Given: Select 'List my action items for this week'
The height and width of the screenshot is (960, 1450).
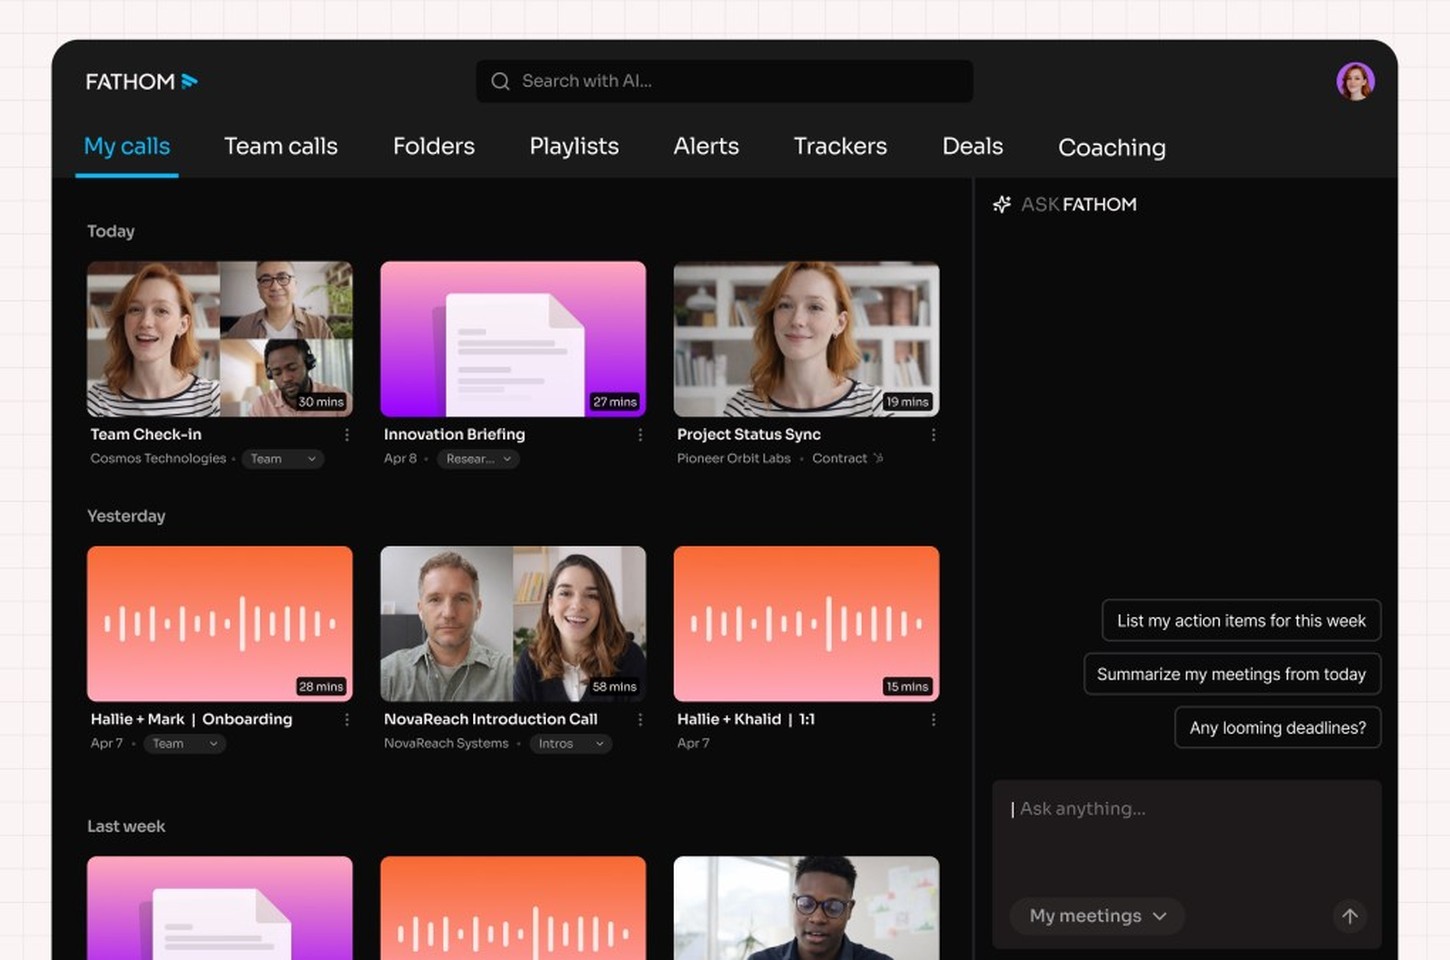Looking at the screenshot, I should point(1240,621).
